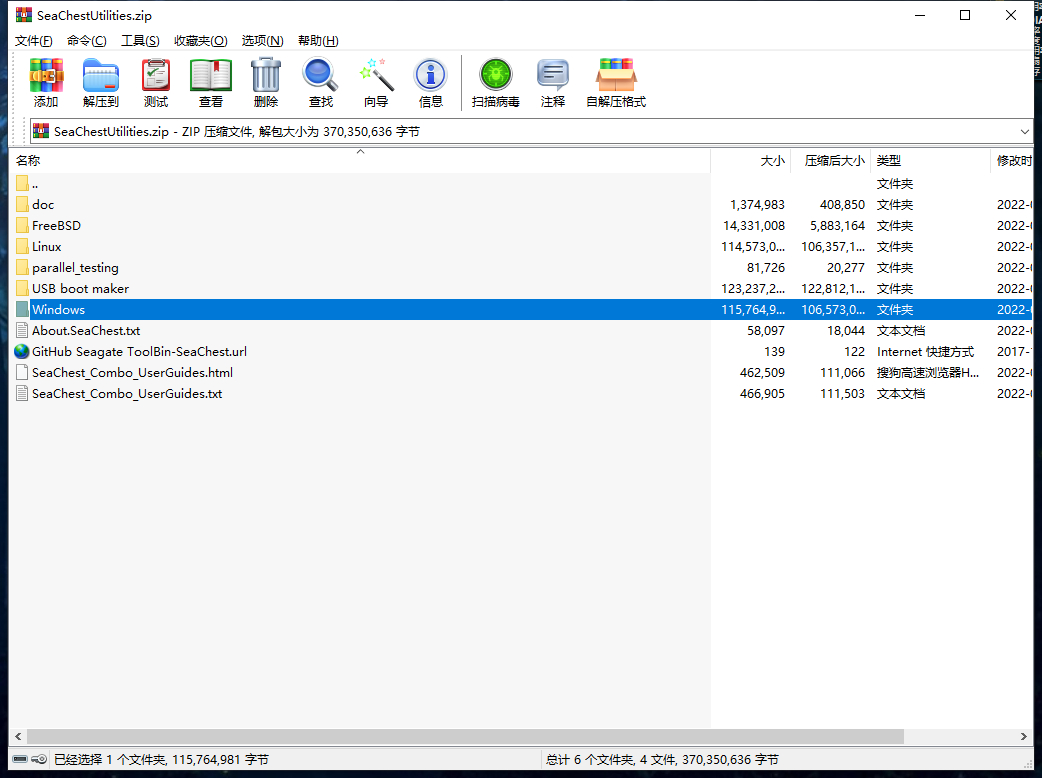1042x778 pixels.
Task: Sort by the 名称 column header
Action: (360, 160)
